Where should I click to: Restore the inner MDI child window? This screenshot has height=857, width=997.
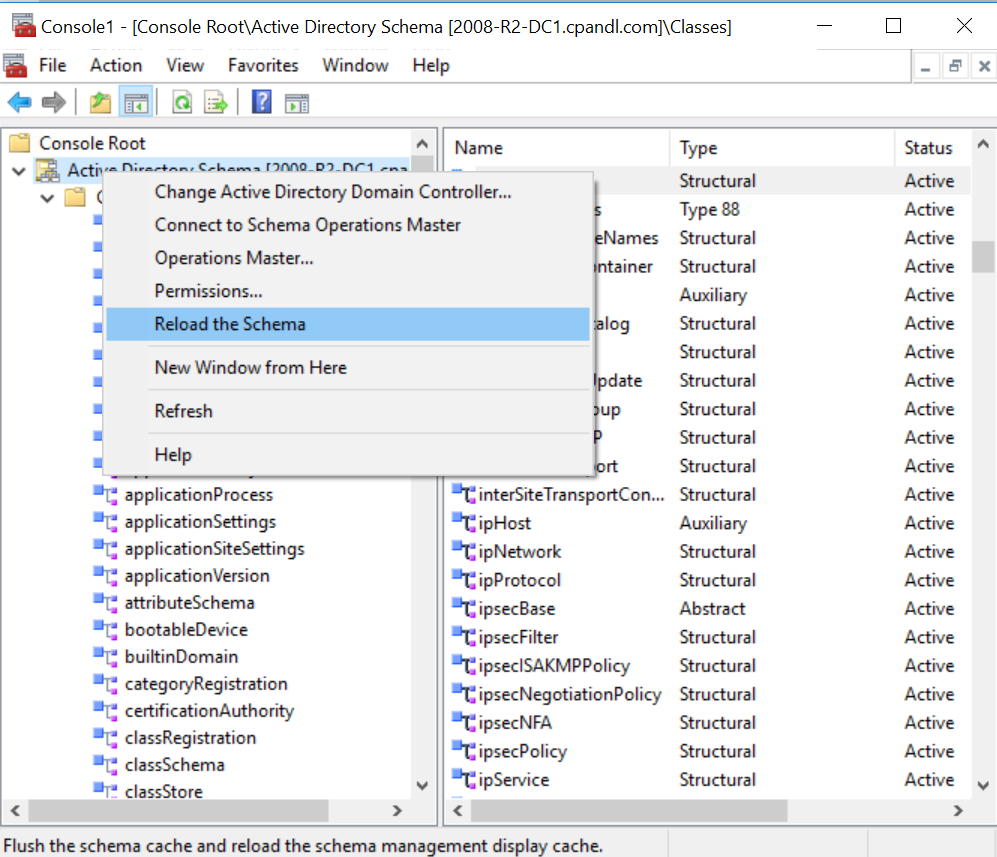click(955, 66)
